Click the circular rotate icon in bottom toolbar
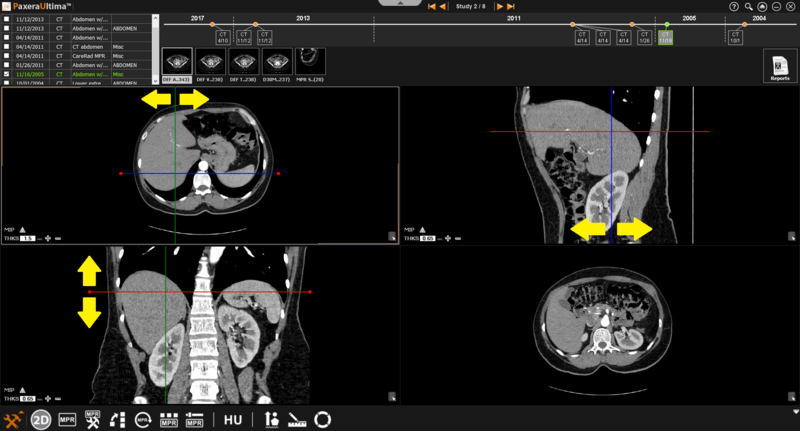Viewport: 800px width, 431px height. (x=323, y=420)
